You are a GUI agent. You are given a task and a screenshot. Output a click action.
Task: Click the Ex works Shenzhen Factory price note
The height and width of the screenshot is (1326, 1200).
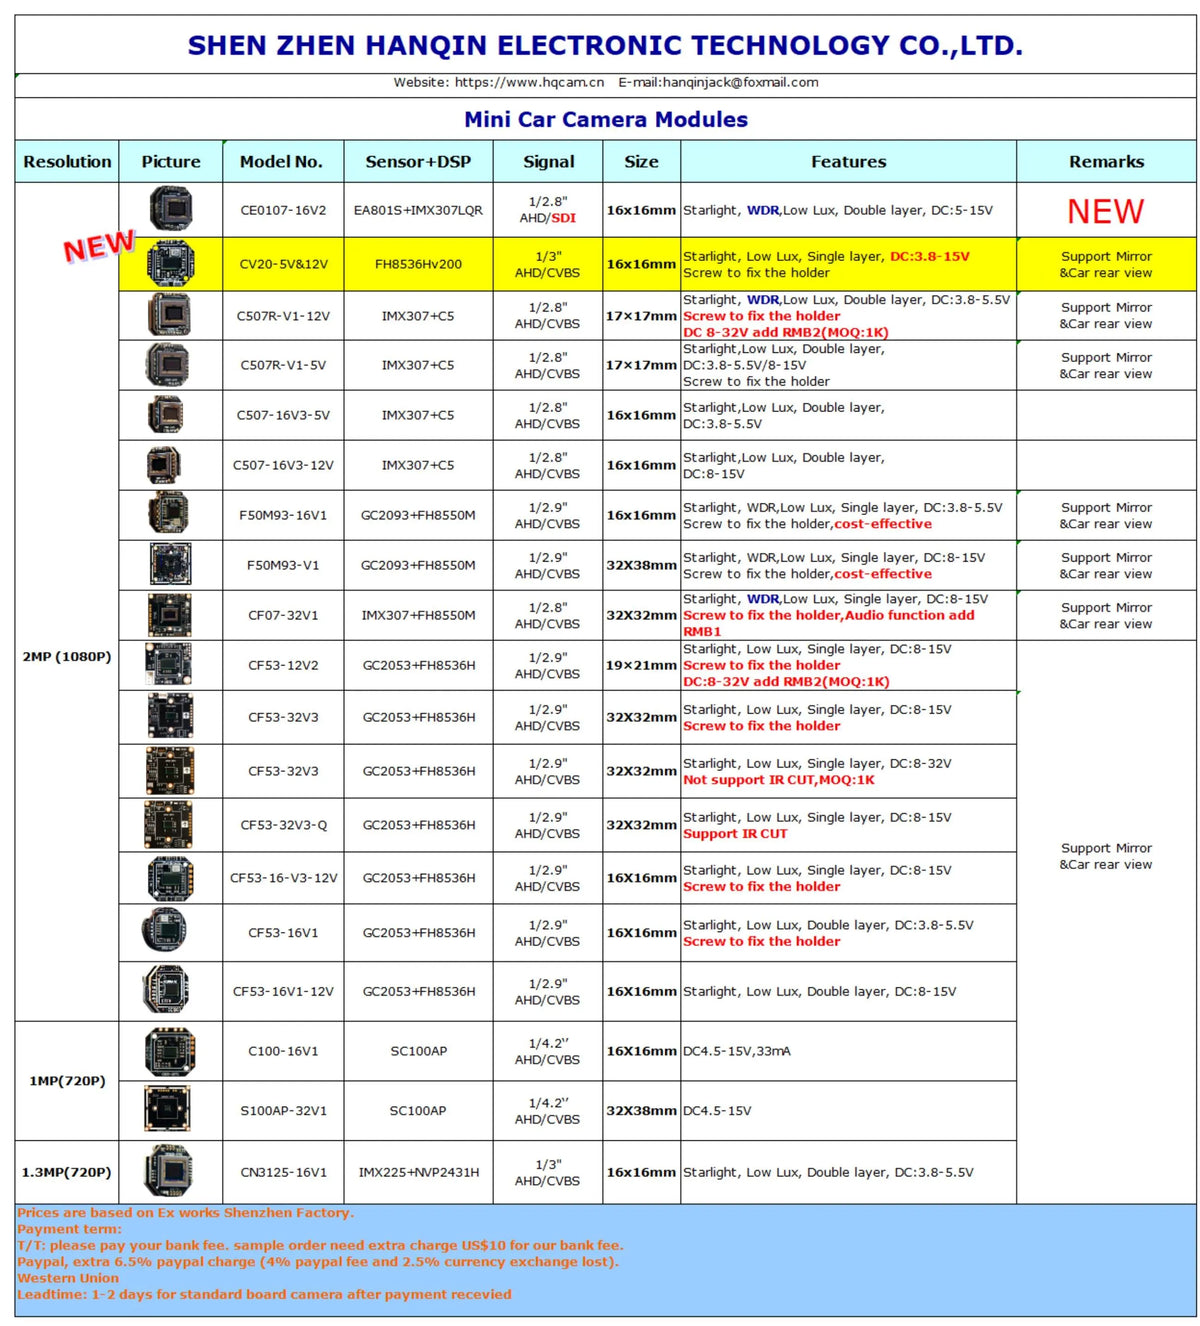[186, 1213]
